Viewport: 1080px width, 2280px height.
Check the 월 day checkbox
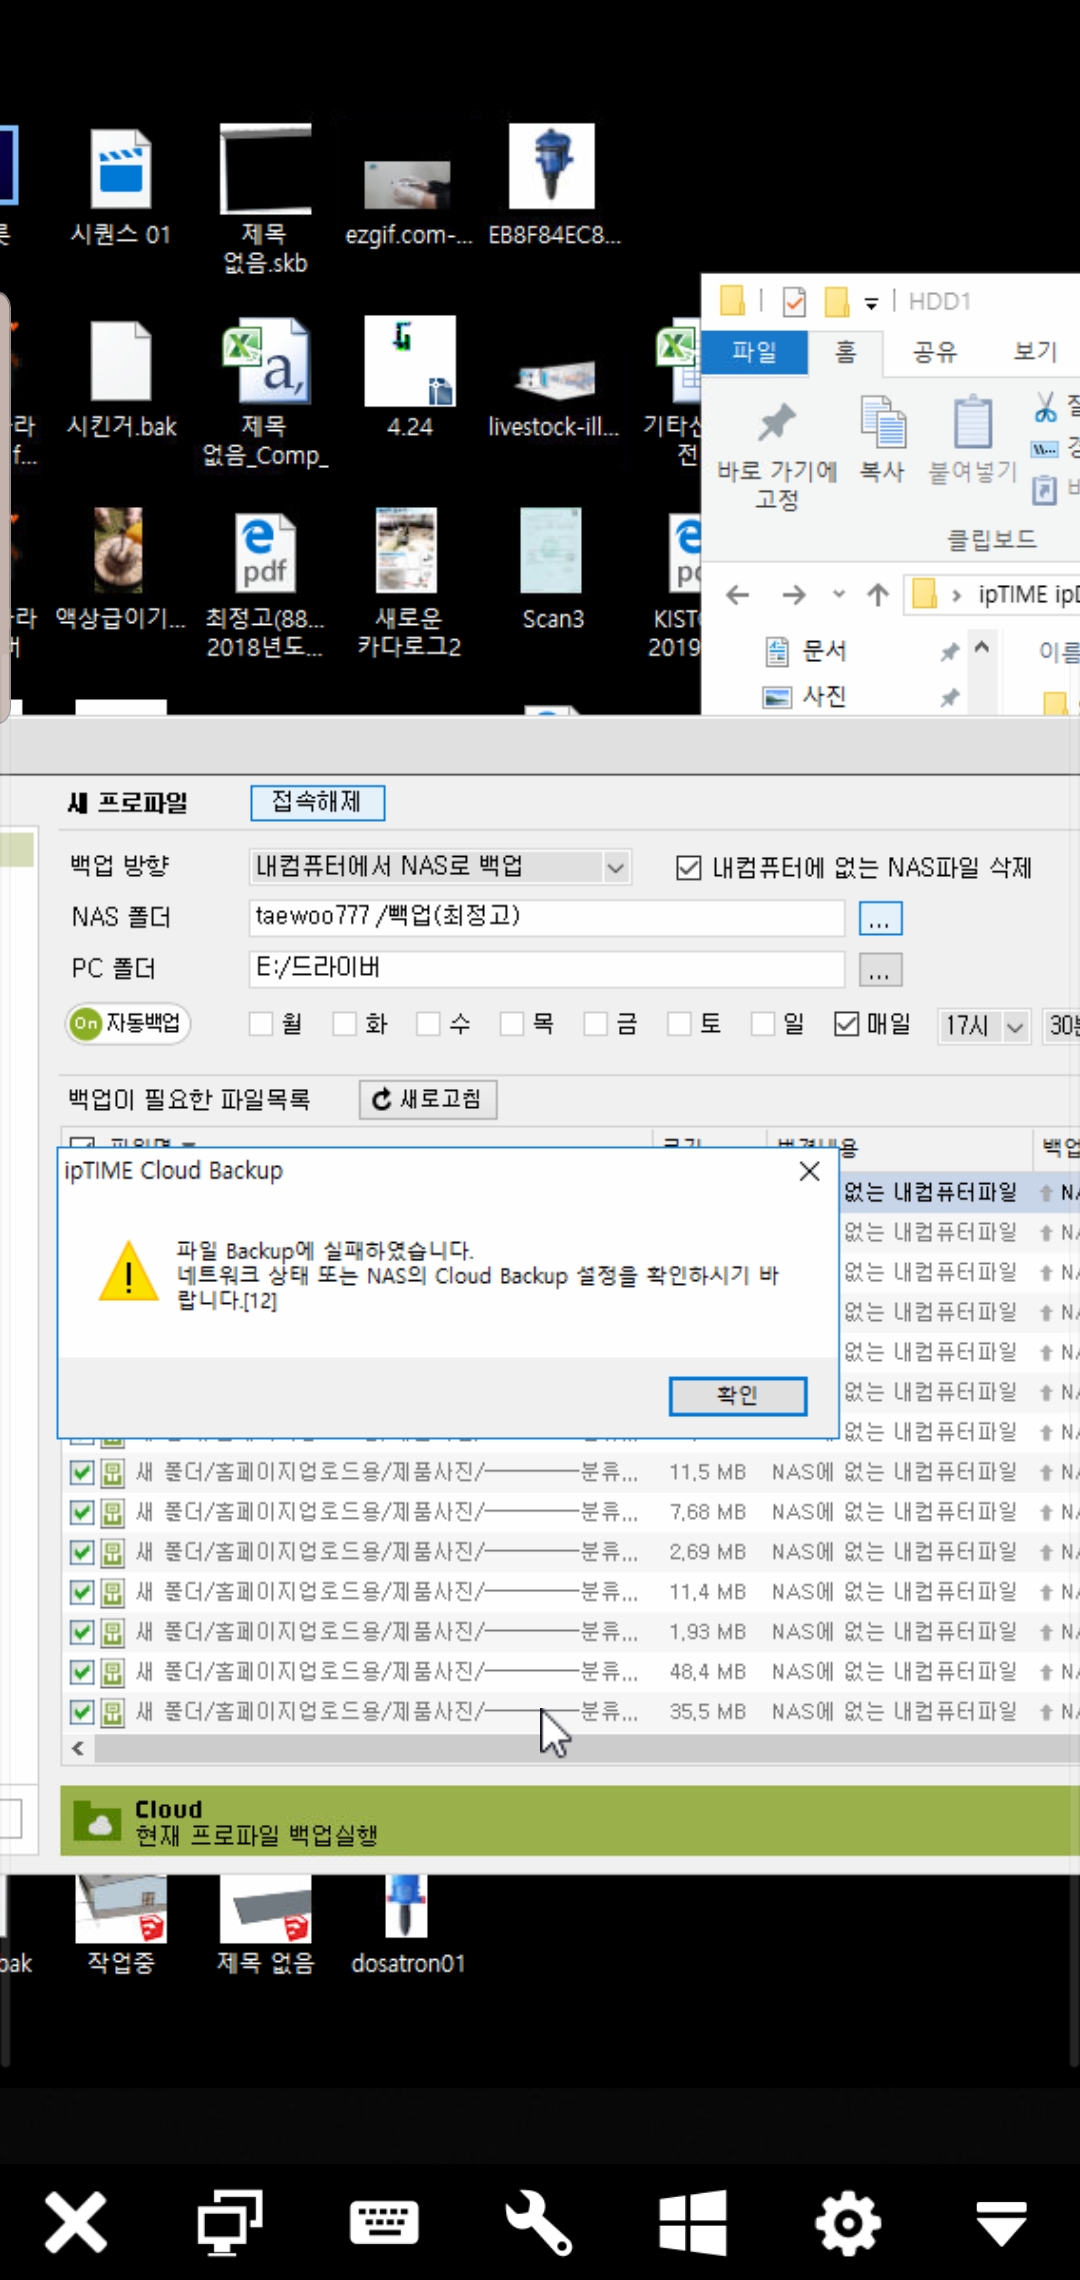tap(261, 1023)
